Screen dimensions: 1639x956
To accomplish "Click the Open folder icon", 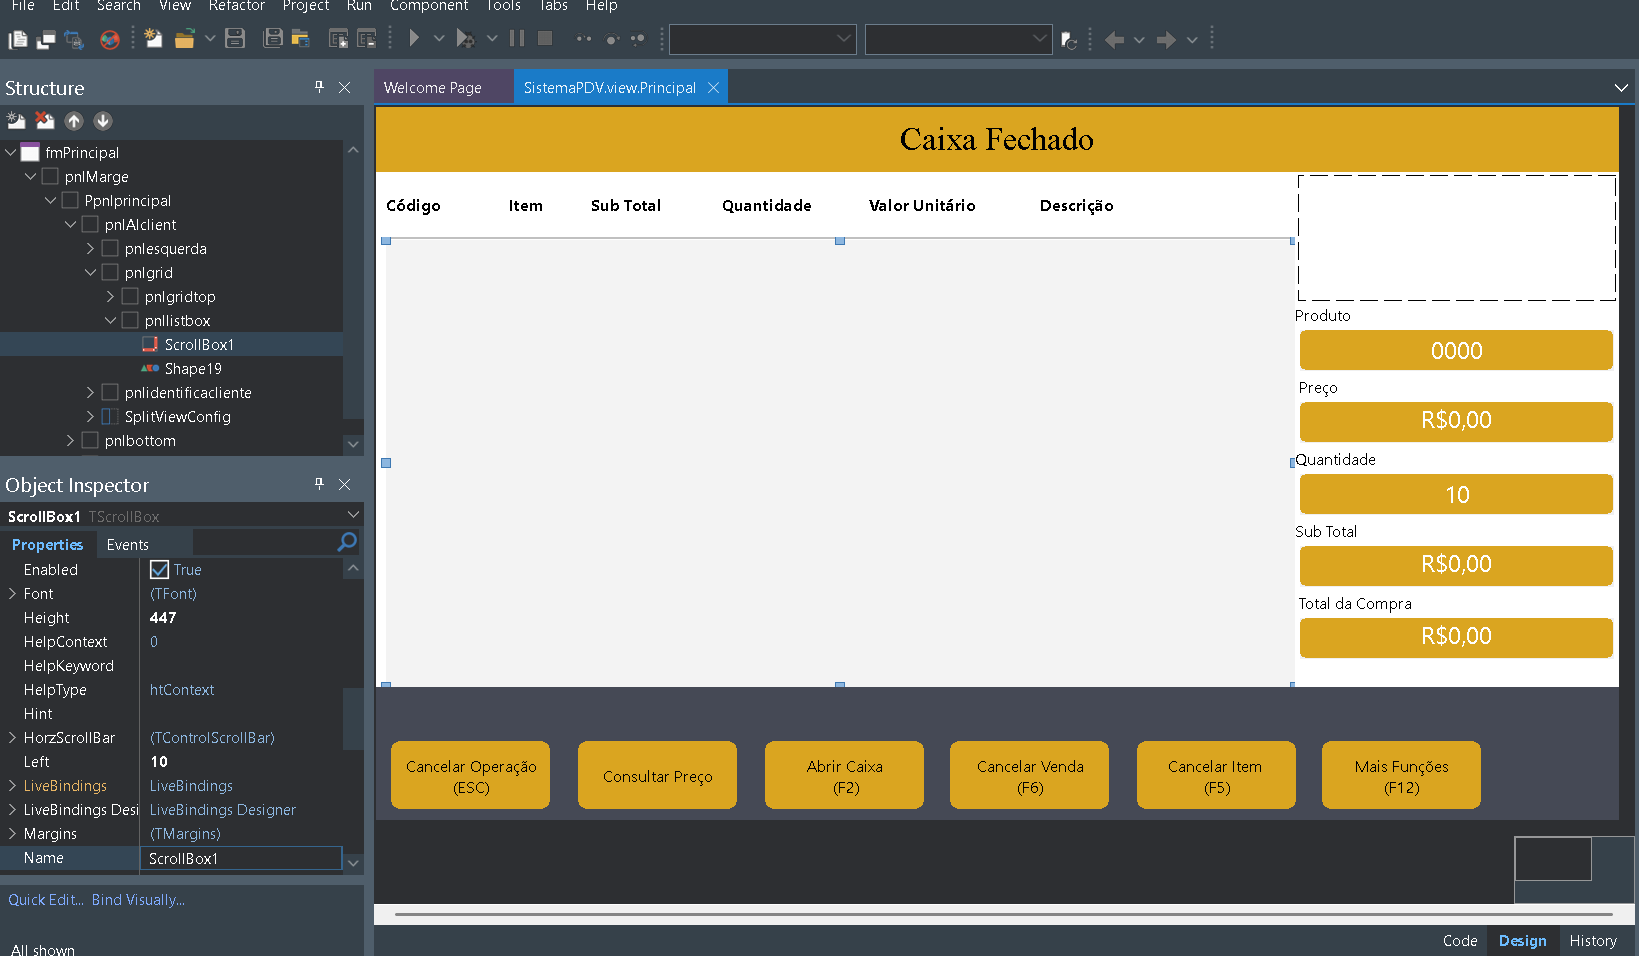I will pos(184,39).
